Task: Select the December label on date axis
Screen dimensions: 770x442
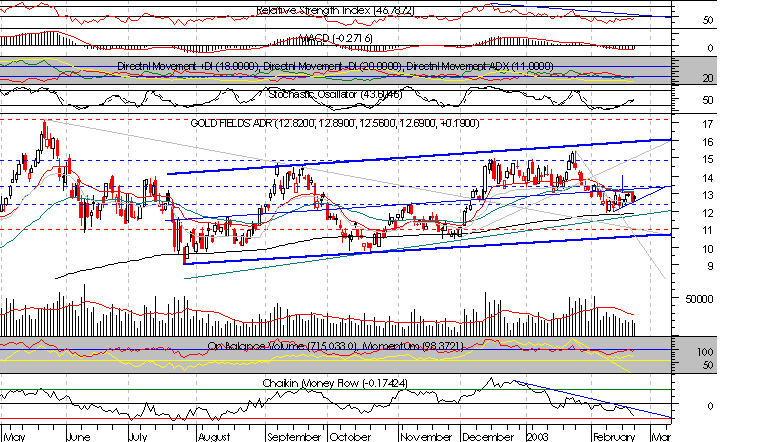Action: click(488, 437)
